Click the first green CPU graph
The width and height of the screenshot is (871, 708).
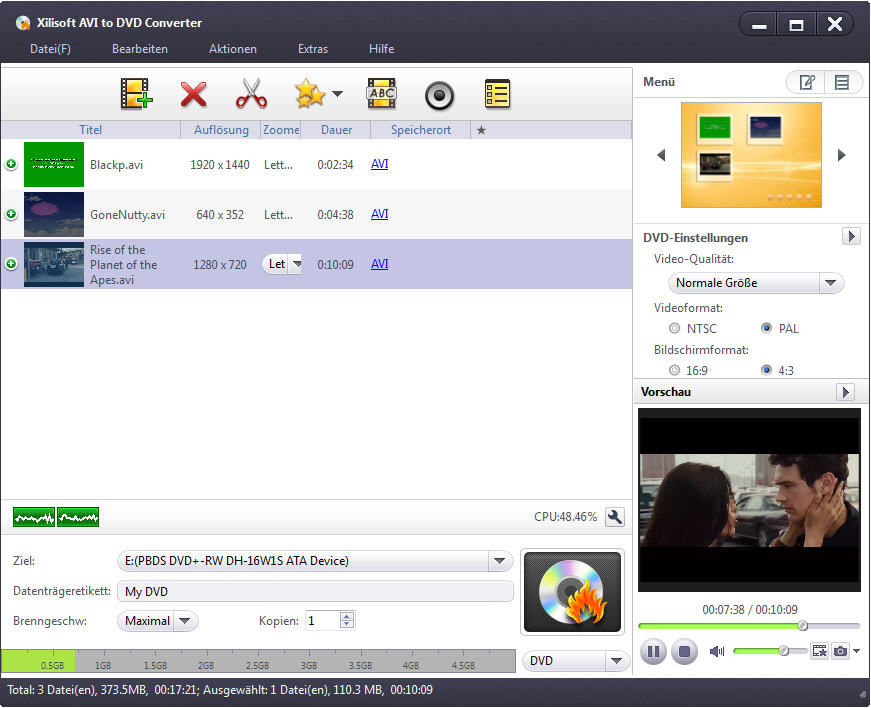[x=34, y=517]
